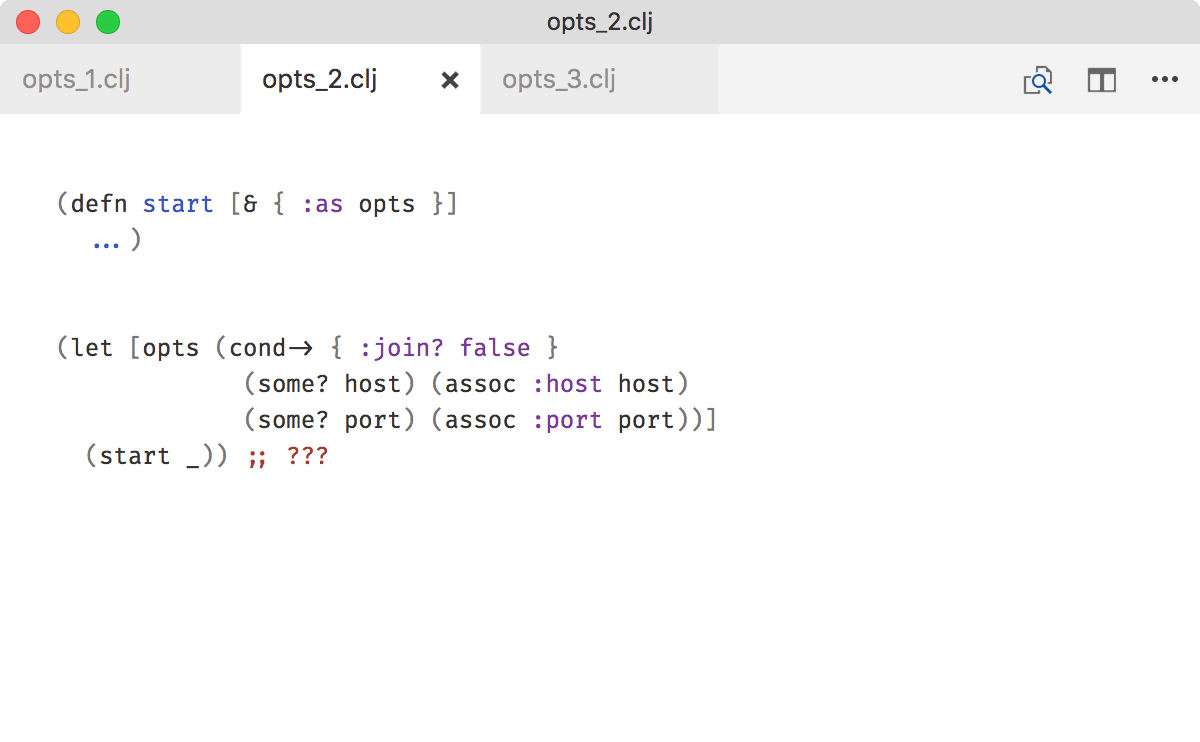Click the ':as' keyword in defn line
This screenshot has height=742, width=1200.
coord(322,204)
